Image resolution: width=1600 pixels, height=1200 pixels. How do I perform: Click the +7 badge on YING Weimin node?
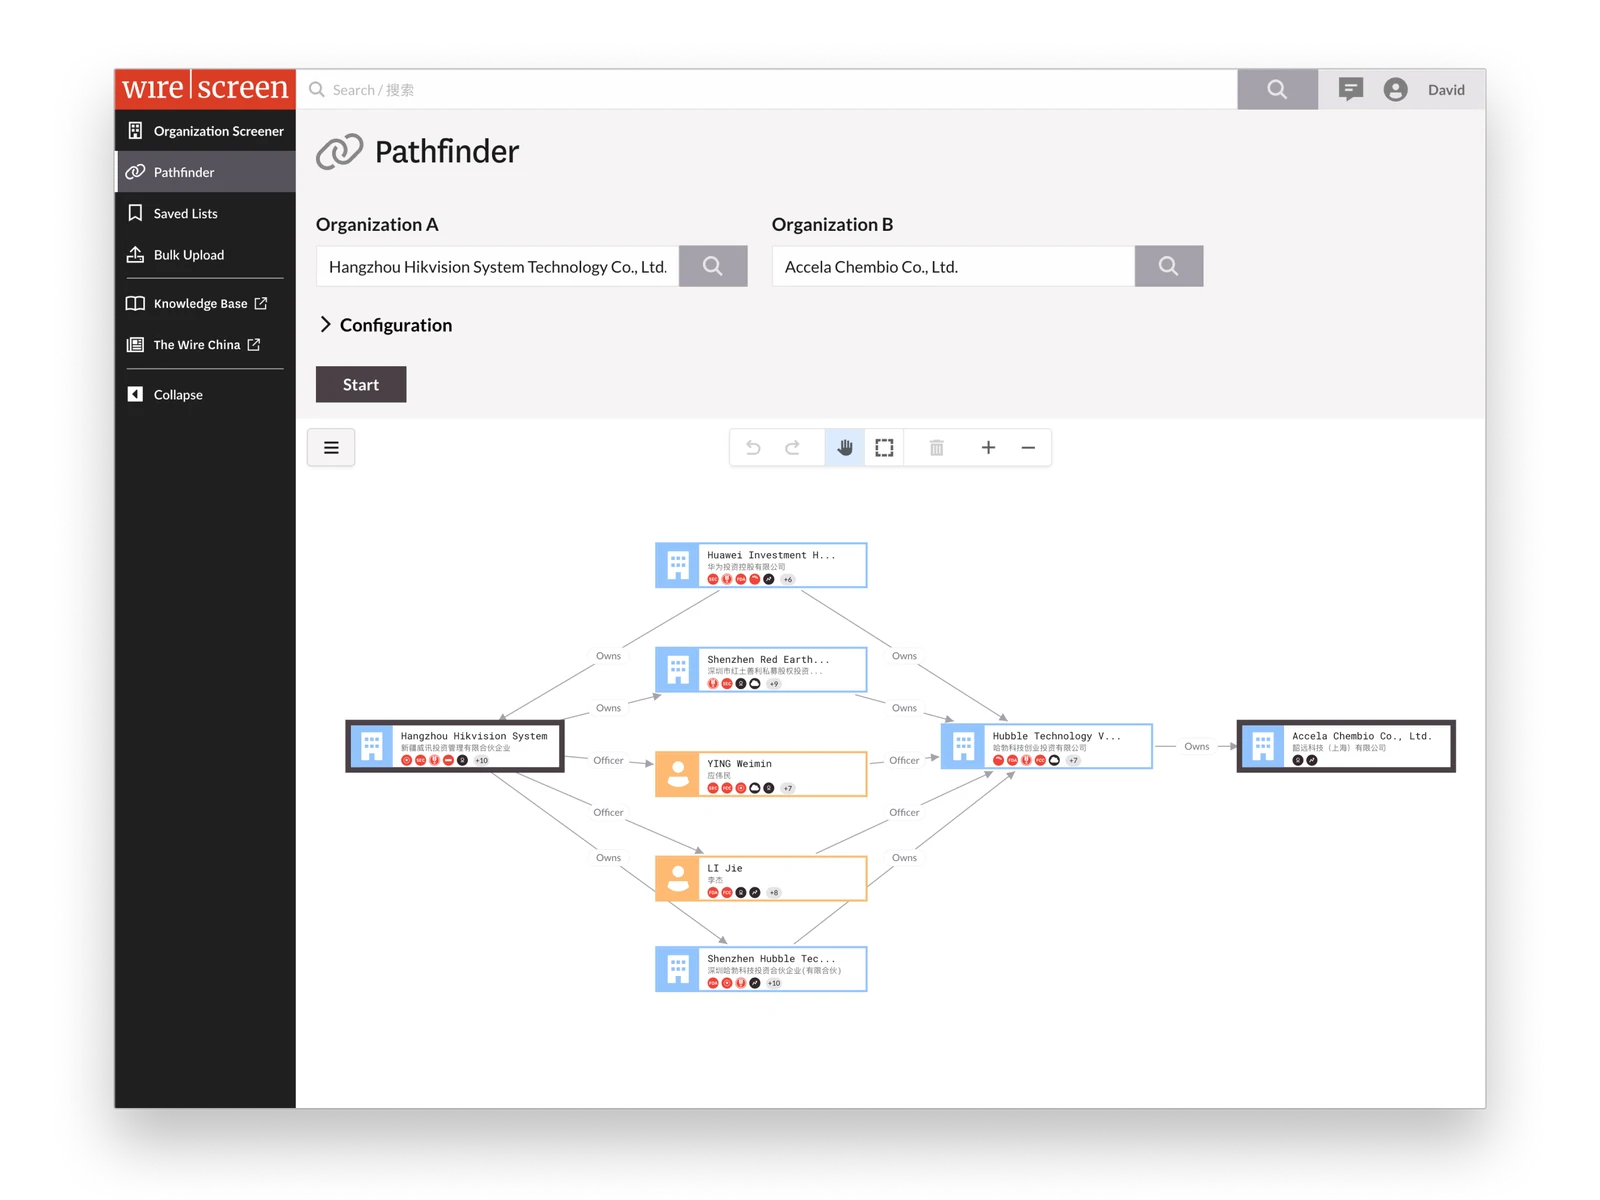[x=788, y=789]
